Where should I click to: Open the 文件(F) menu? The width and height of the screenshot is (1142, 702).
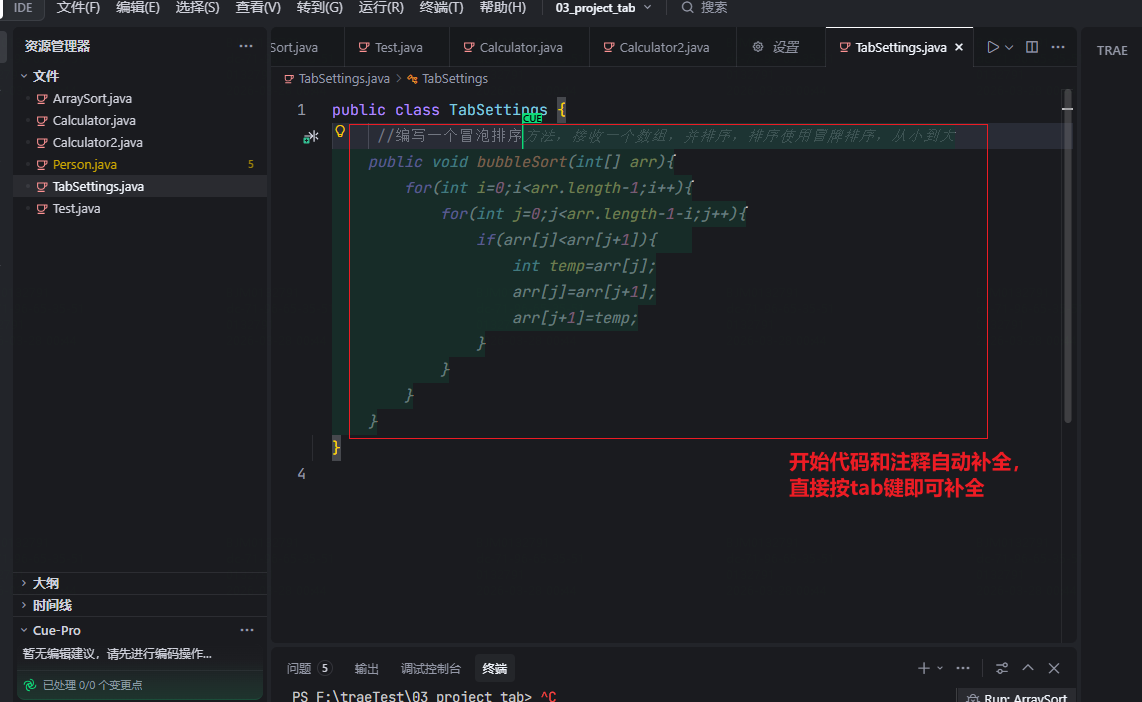(x=78, y=8)
